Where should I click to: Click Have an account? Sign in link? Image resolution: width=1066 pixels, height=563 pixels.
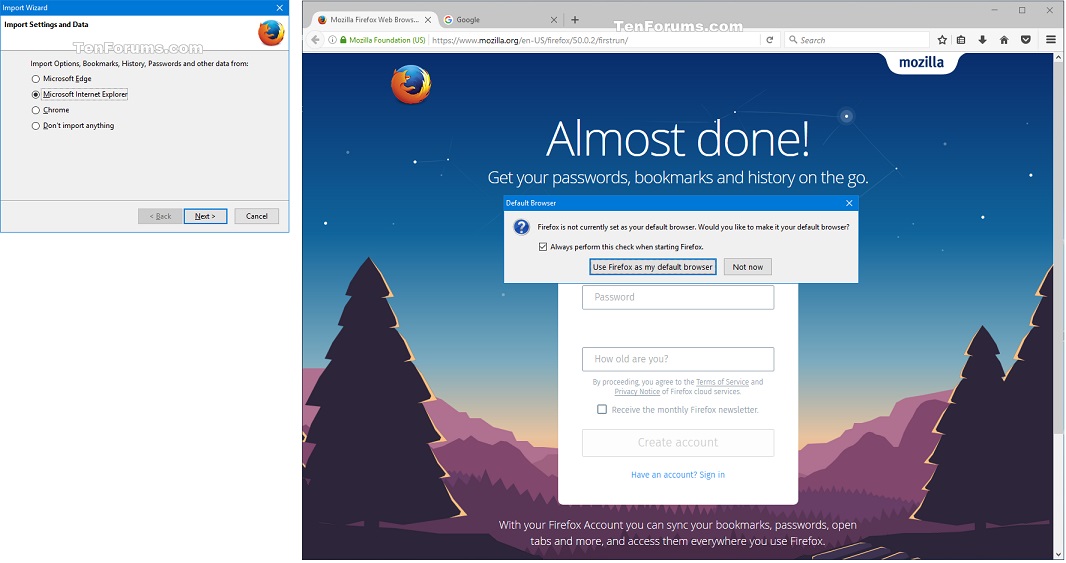click(678, 475)
